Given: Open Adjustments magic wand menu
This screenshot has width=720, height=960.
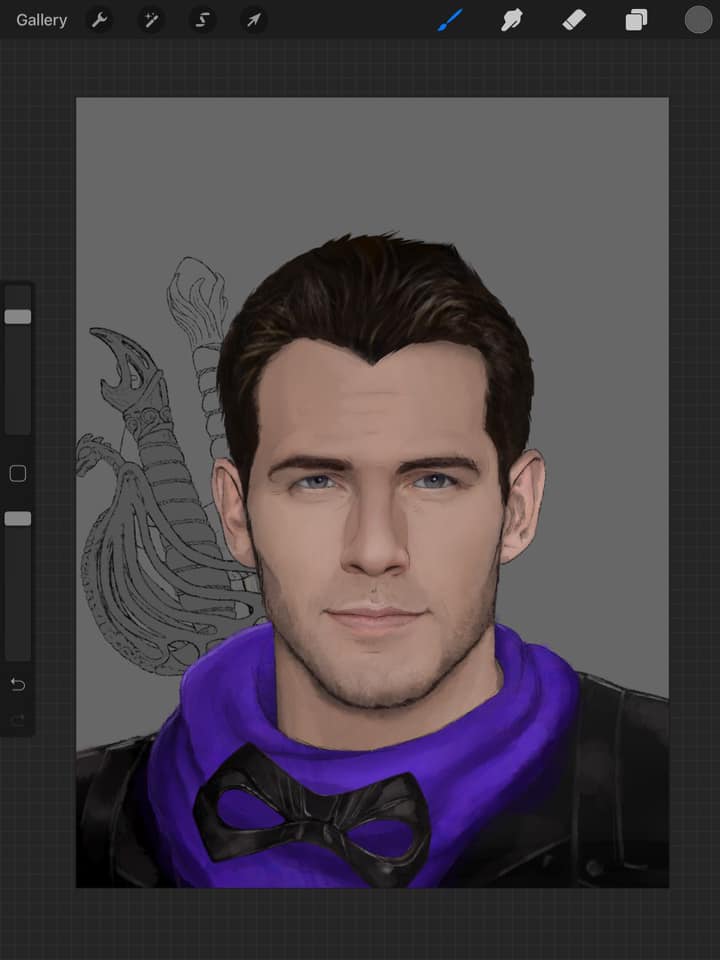Looking at the screenshot, I should click(x=151, y=20).
